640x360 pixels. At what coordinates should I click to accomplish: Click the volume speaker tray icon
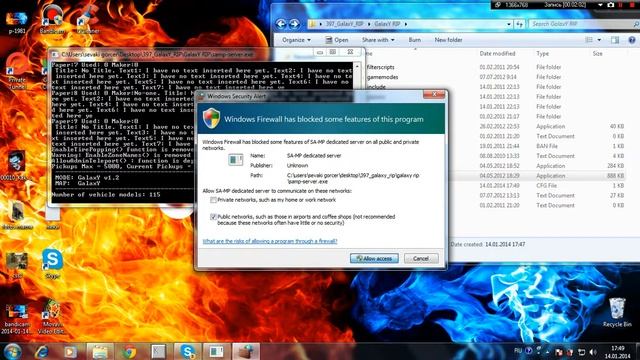coord(593,352)
